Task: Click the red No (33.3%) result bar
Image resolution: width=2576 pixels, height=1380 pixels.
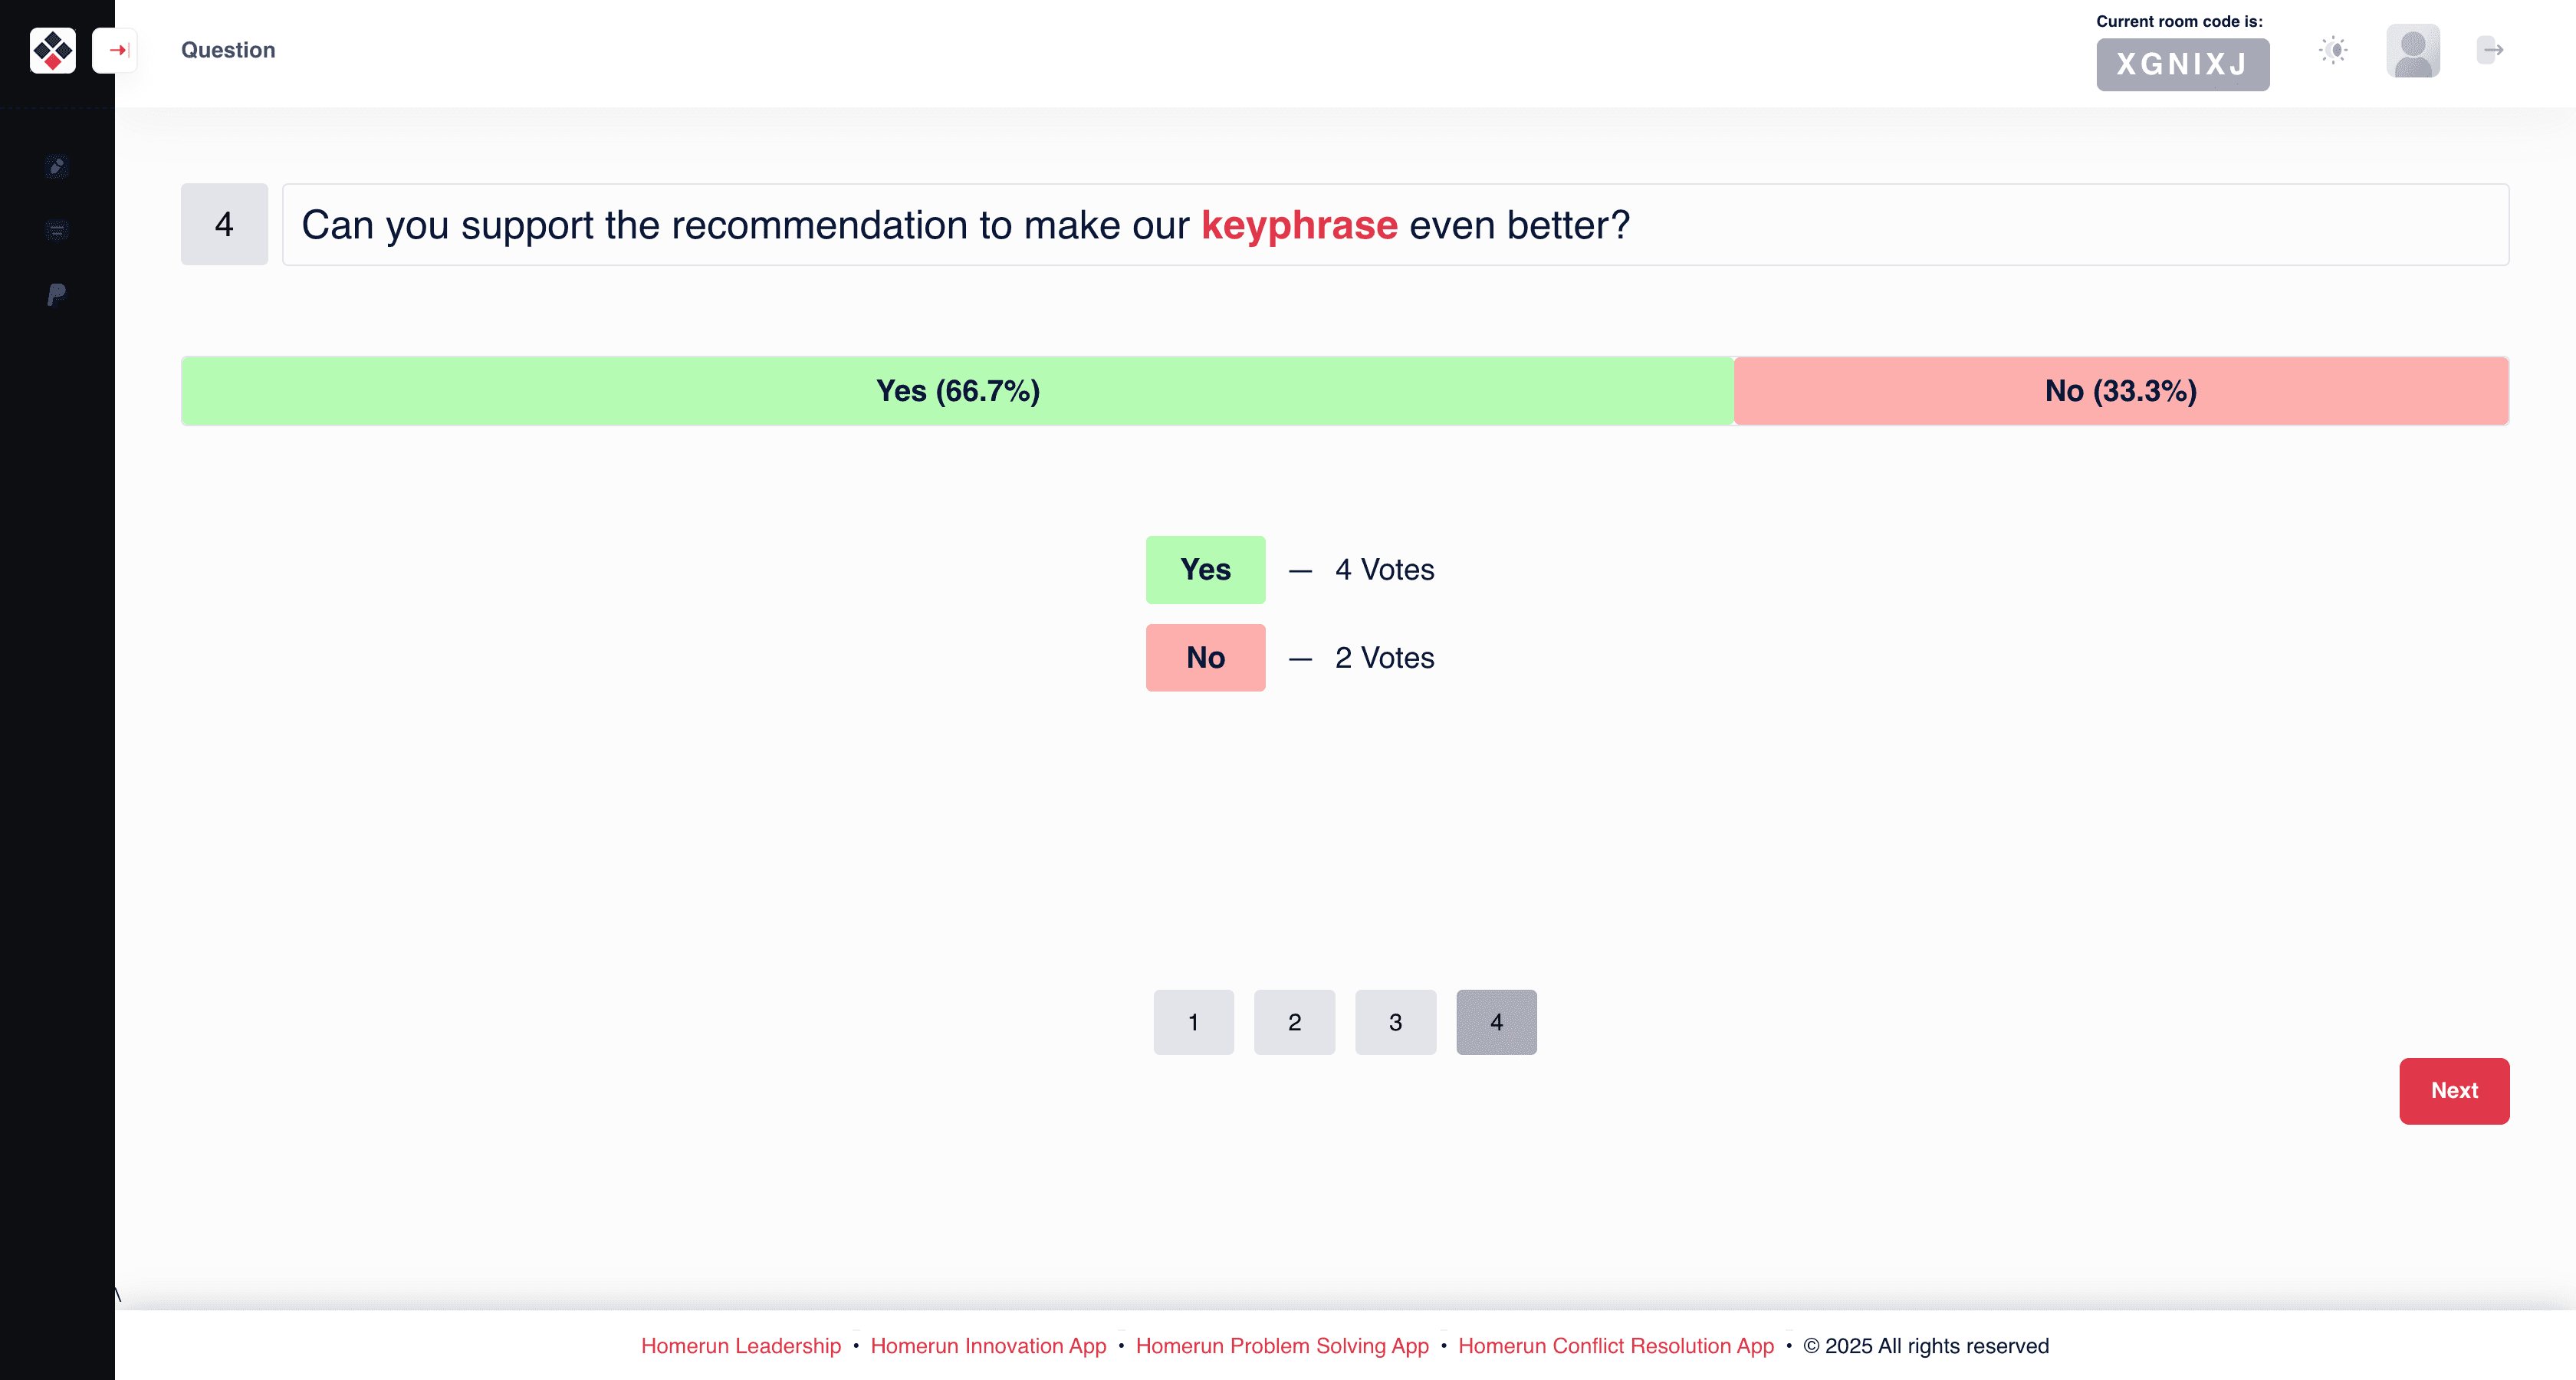Action: pos(2120,391)
